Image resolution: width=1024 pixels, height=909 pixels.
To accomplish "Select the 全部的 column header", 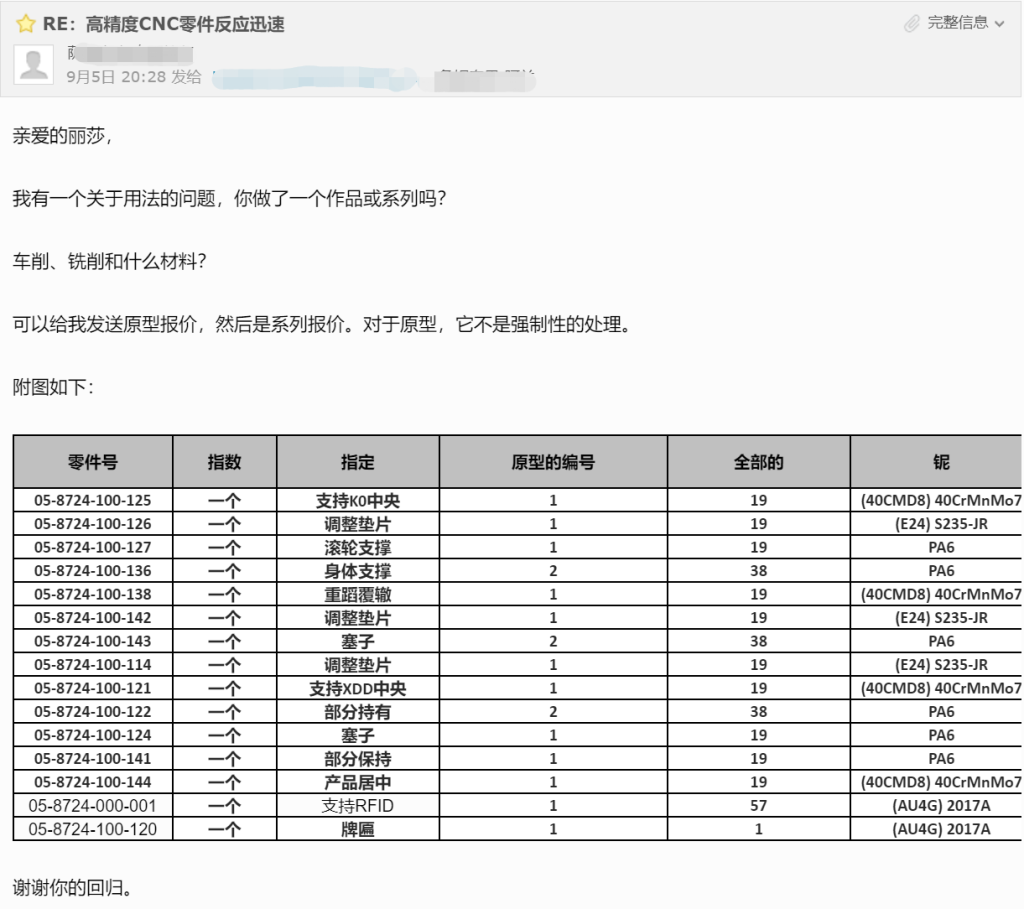I will [758, 462].
